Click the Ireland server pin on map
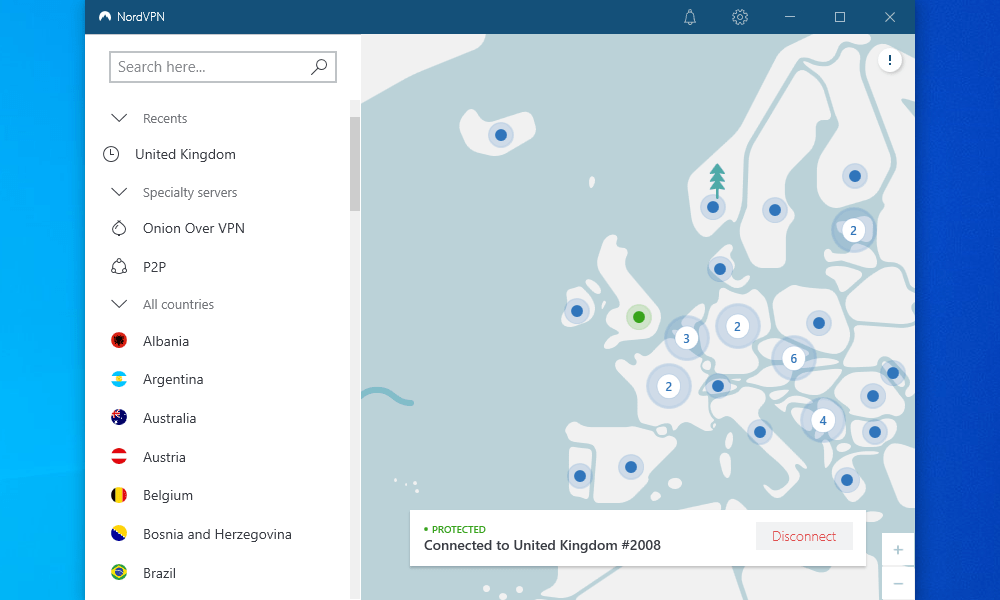The height and width of the screenshot is (600, 1000). coord(577,311)
